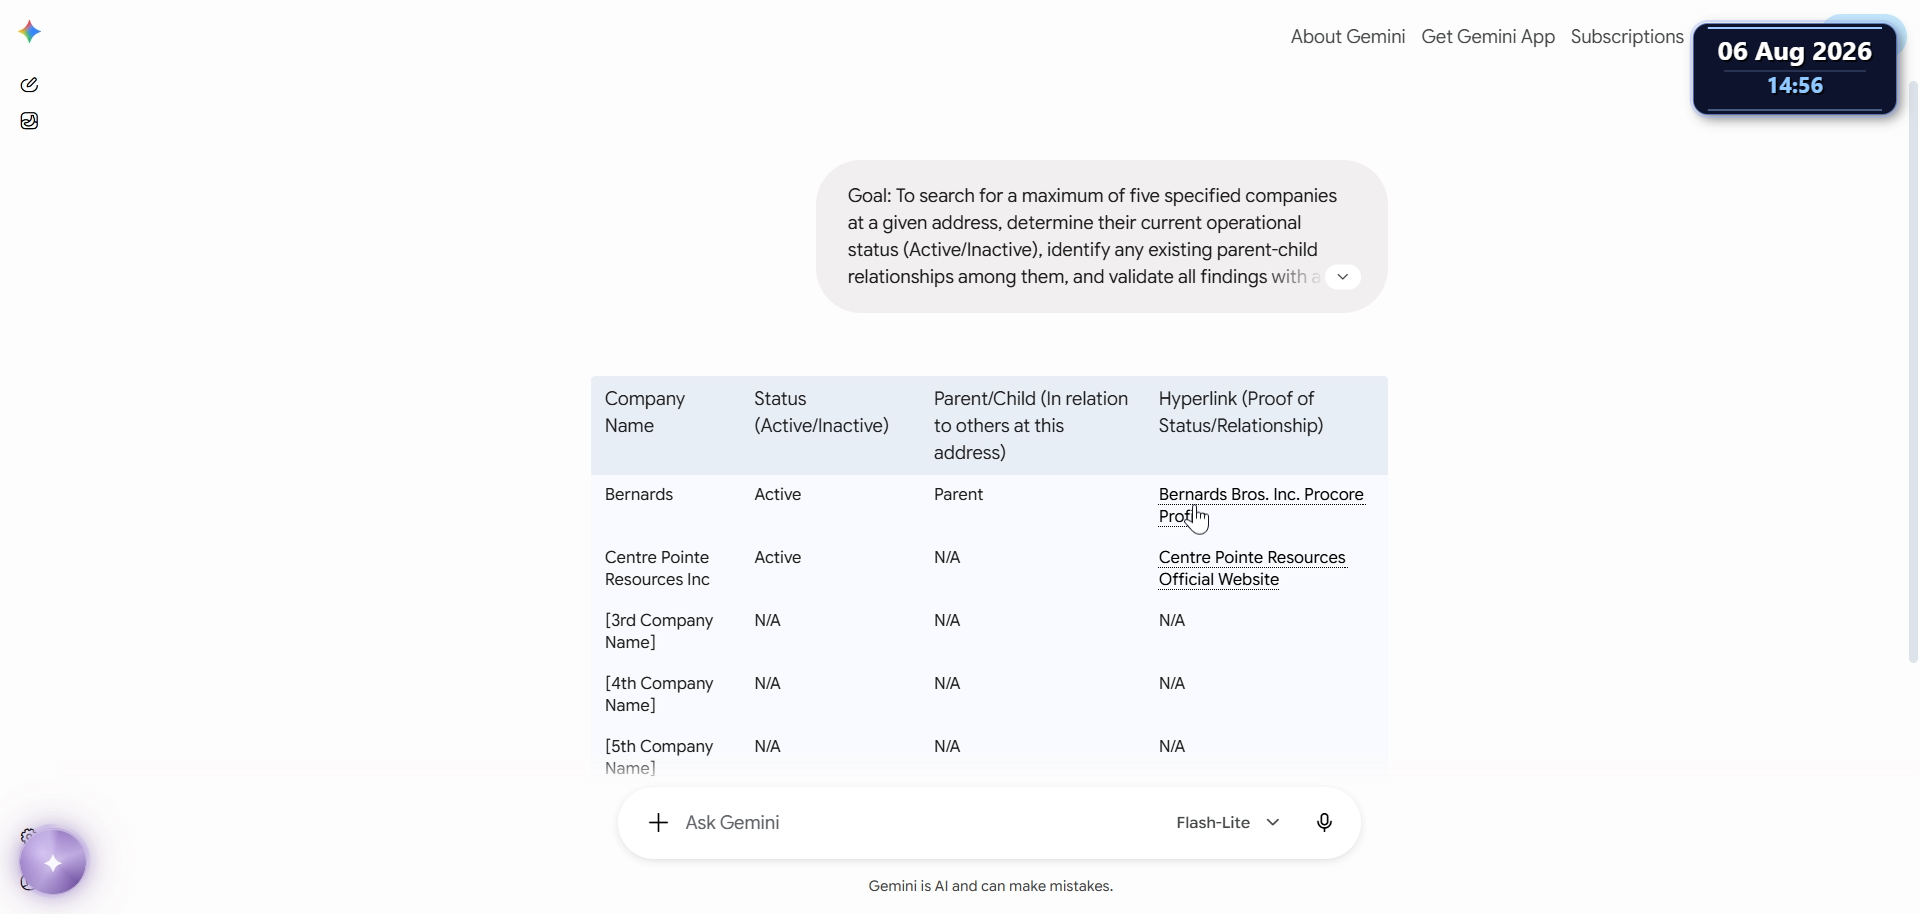Expand the collapsed user prompt message
Image resolution: width=1920 pixels, height=914 pixels.
1343,277
